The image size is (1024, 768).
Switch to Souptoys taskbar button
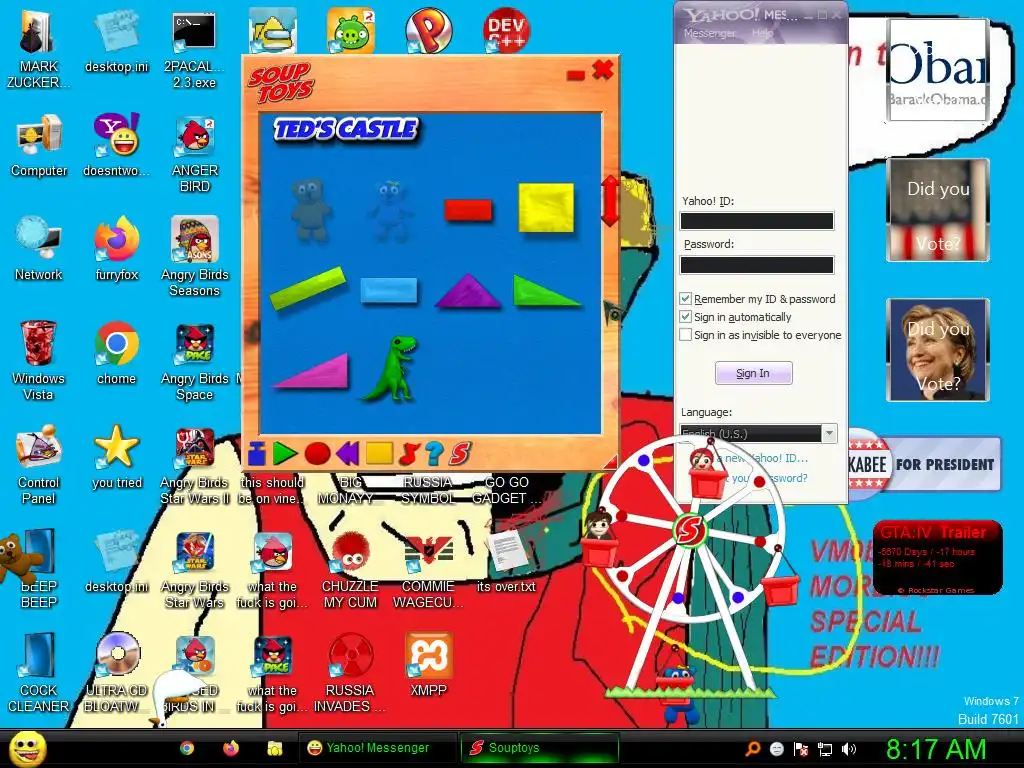pos(539,748)
